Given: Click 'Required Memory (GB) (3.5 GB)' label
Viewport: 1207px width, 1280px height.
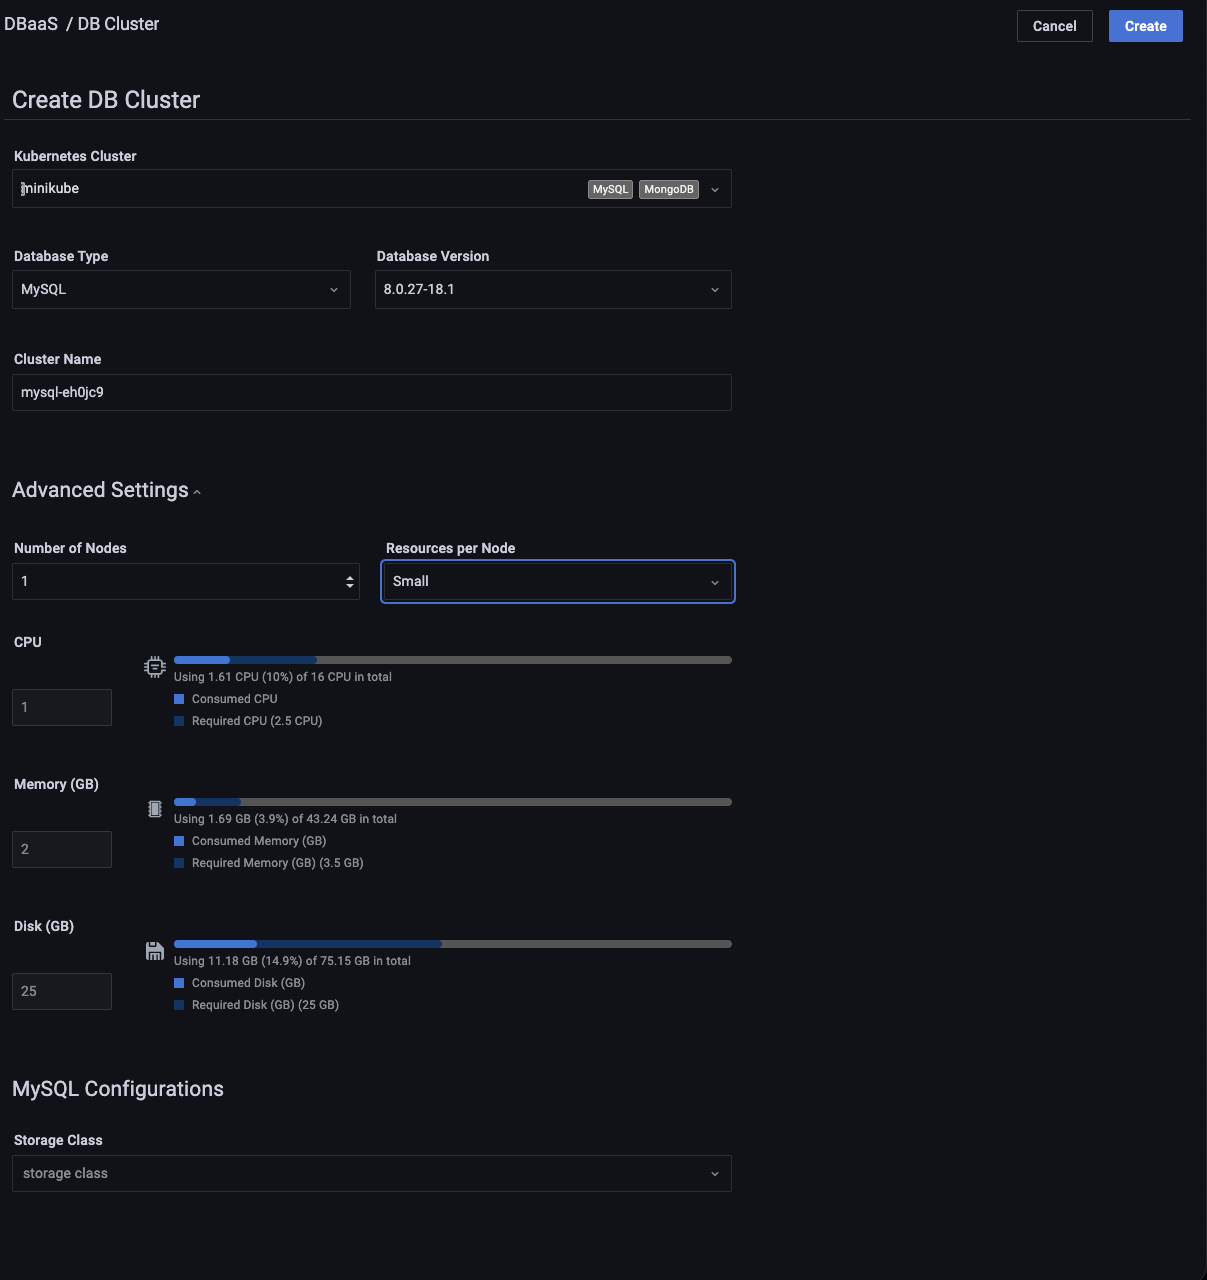Looking at the screenshot, I should click(x=278, y=863).
